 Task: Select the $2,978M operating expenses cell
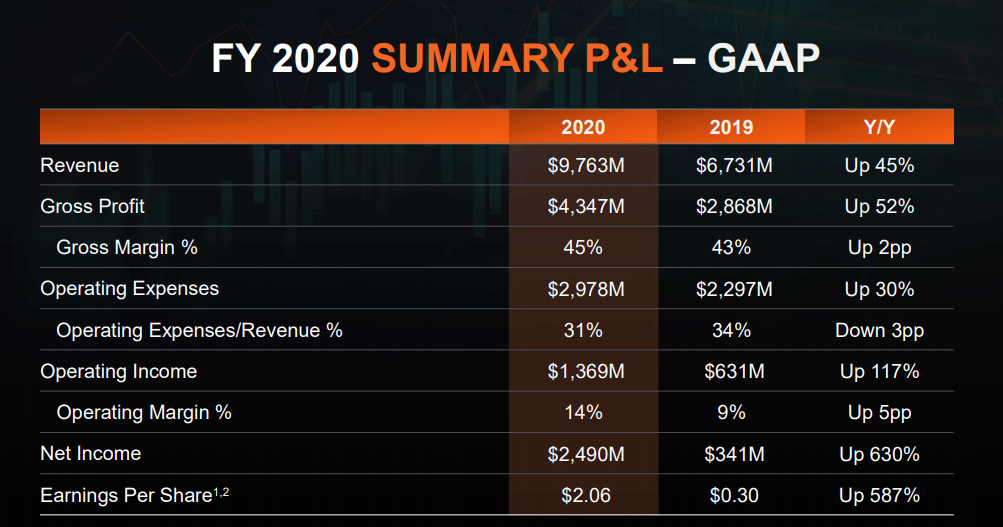tap(585, 290)
